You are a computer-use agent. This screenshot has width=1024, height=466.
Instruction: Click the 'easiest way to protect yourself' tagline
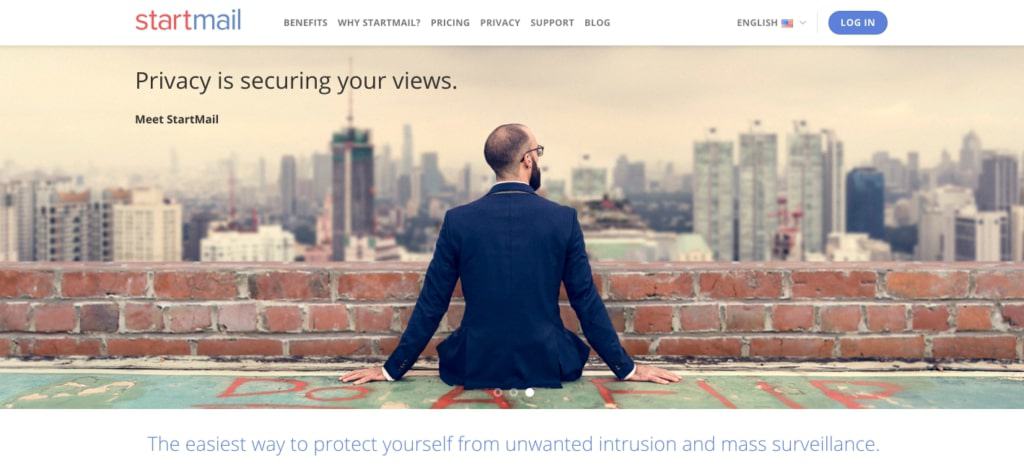tap(513, 444)
